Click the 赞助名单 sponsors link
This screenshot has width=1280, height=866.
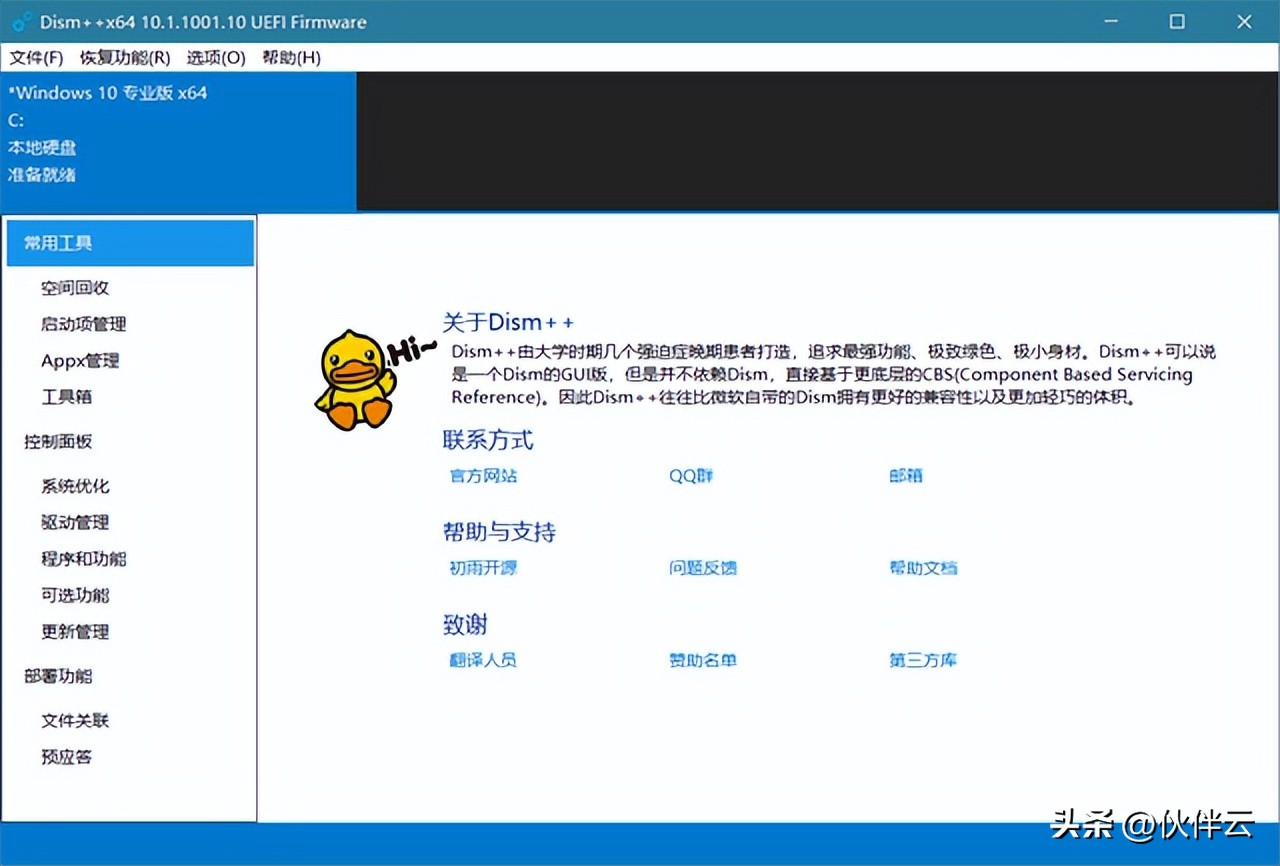tap(702, 660)
